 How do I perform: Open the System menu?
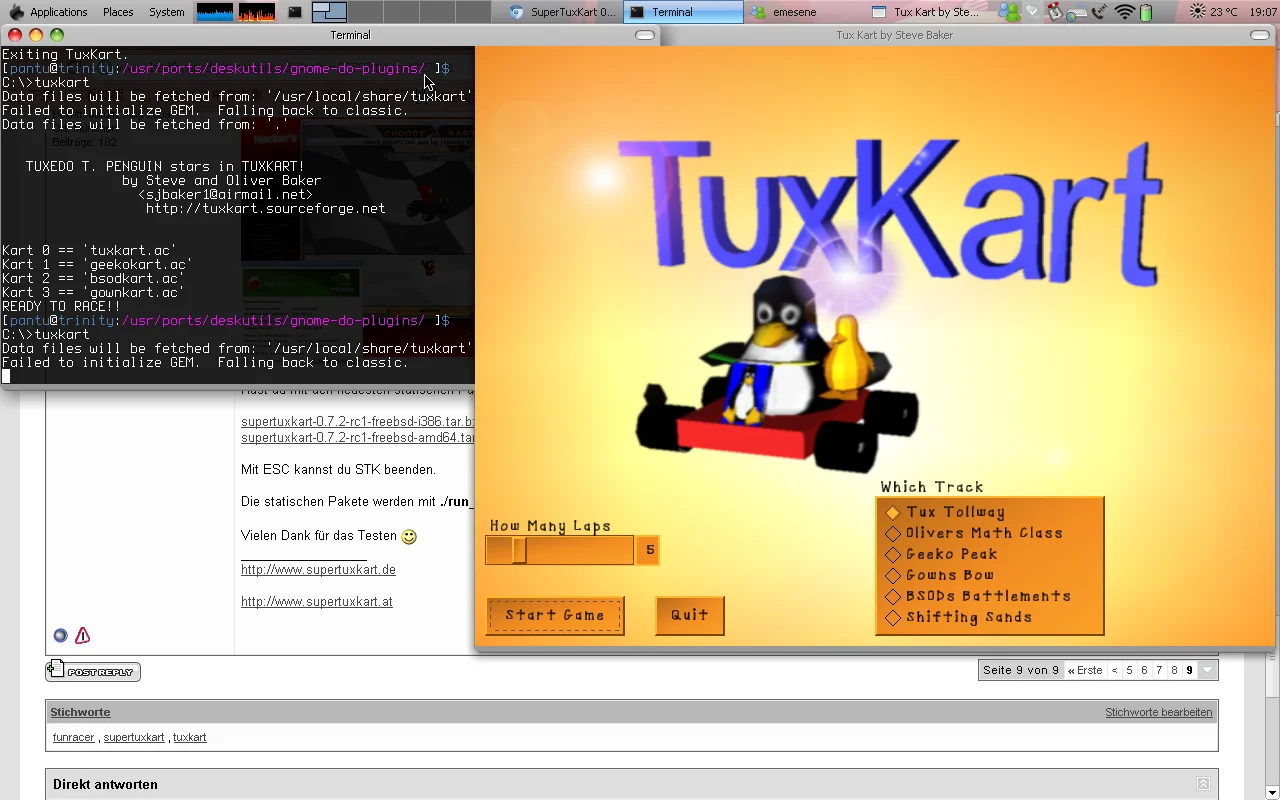166,12
